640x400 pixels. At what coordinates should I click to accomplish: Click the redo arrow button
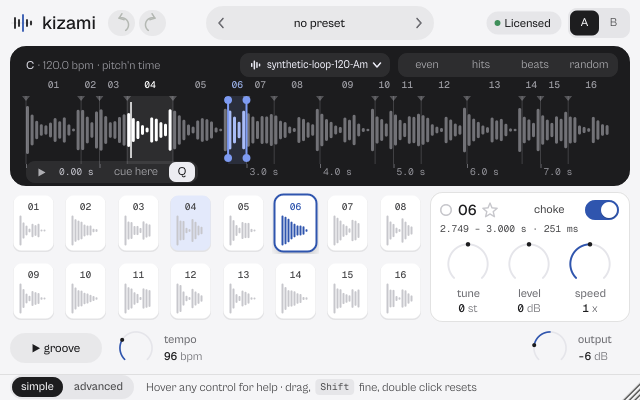[x=152, y=23]
